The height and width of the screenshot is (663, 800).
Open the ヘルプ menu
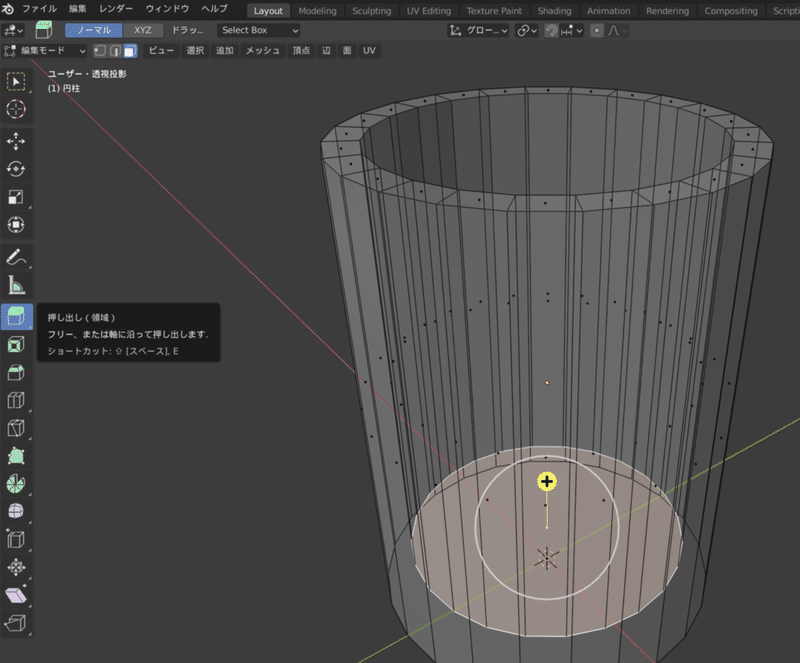point(214,9)
